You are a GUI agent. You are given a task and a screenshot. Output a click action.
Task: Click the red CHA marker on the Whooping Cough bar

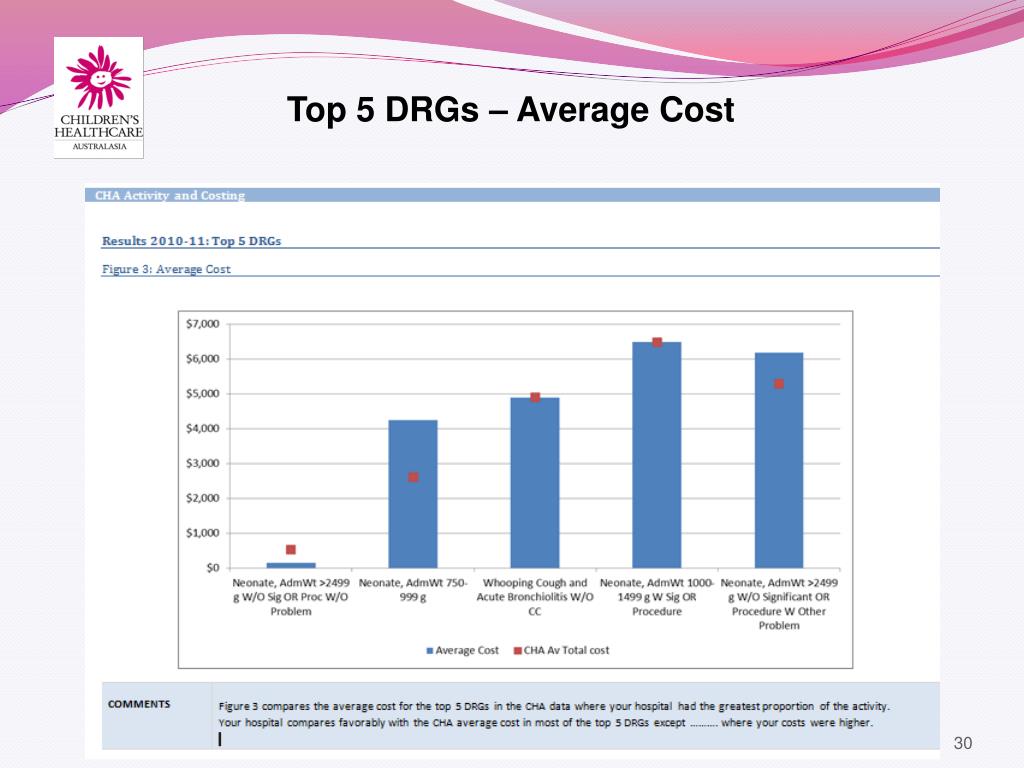[535, 397]
